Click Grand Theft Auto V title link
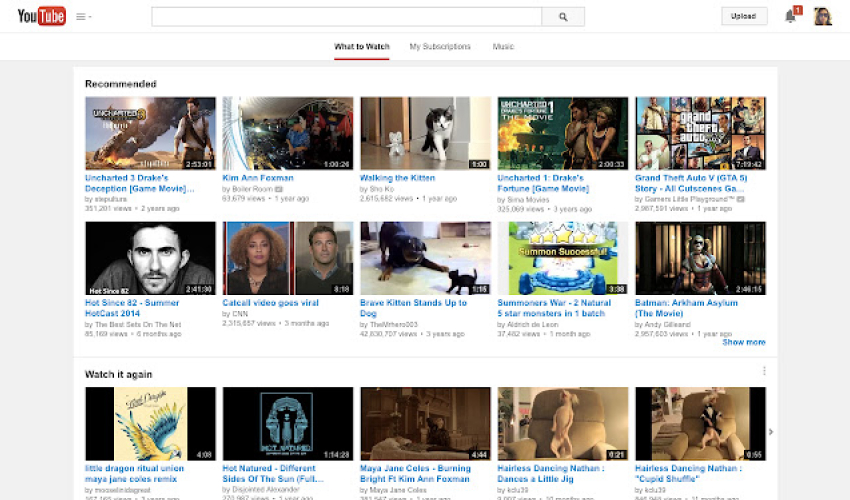This screenshot has height=500, width=850. [691, 183]
